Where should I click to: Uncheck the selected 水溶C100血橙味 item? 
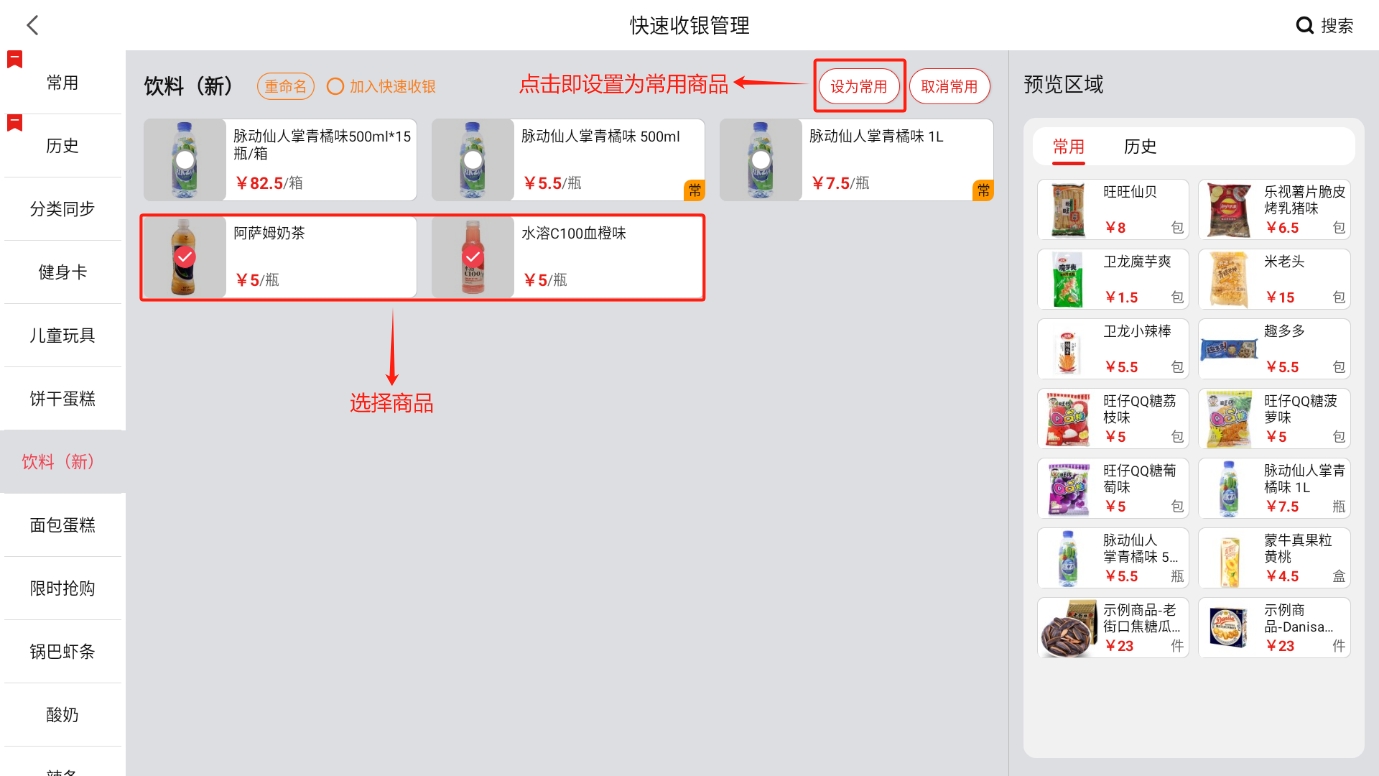pyautogui.click(x=473, y=258)
